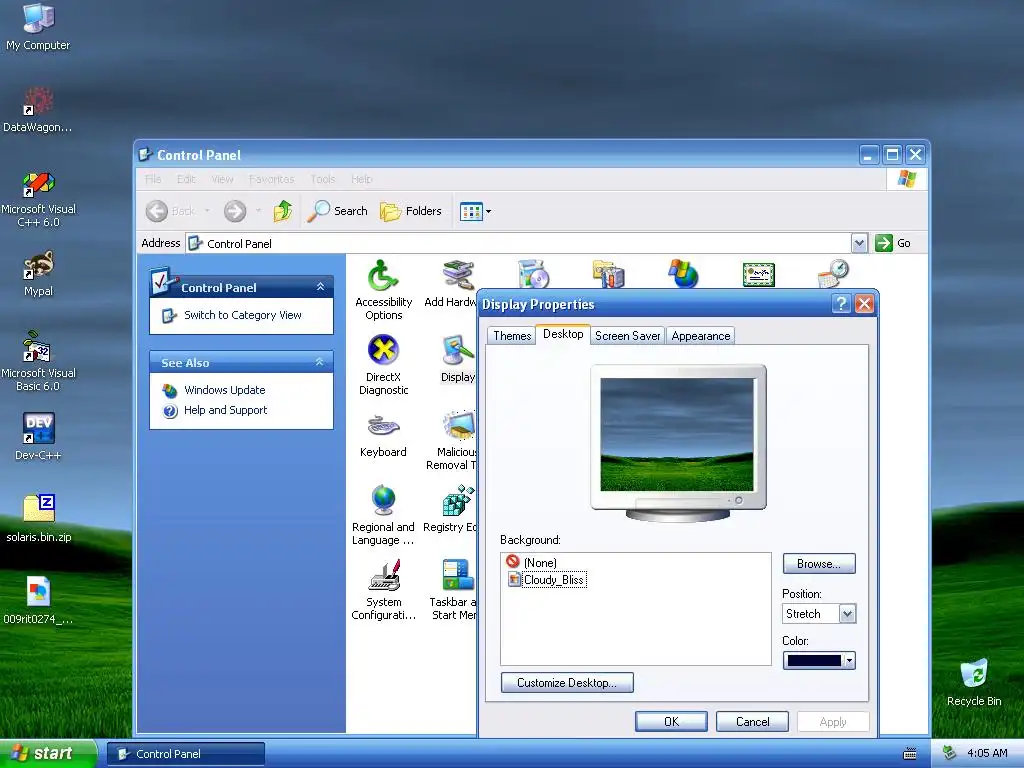Select the Dev-C++ desktop shortcut

pyautogui.click(x=38, y=437)
